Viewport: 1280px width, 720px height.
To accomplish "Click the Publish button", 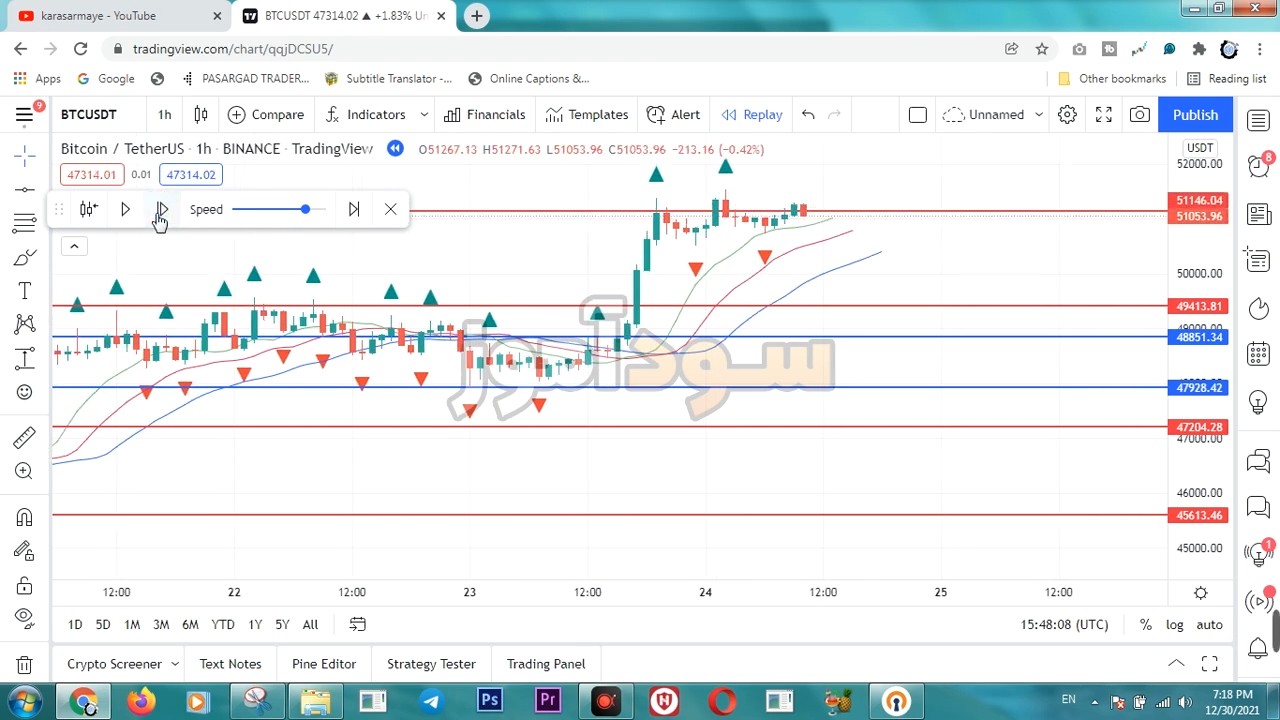I will pos(1195,115).
